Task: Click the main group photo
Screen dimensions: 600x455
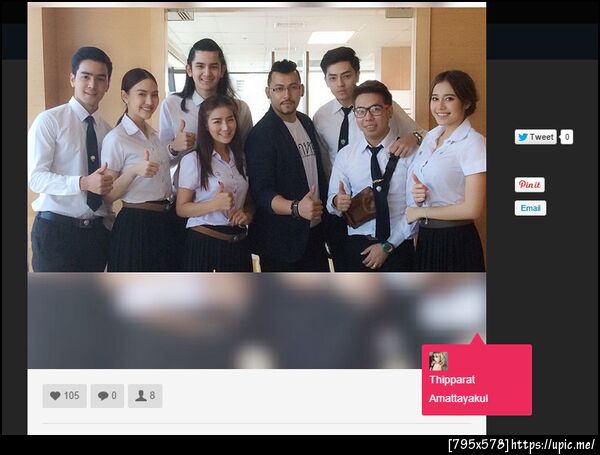Action: (257, 139)
